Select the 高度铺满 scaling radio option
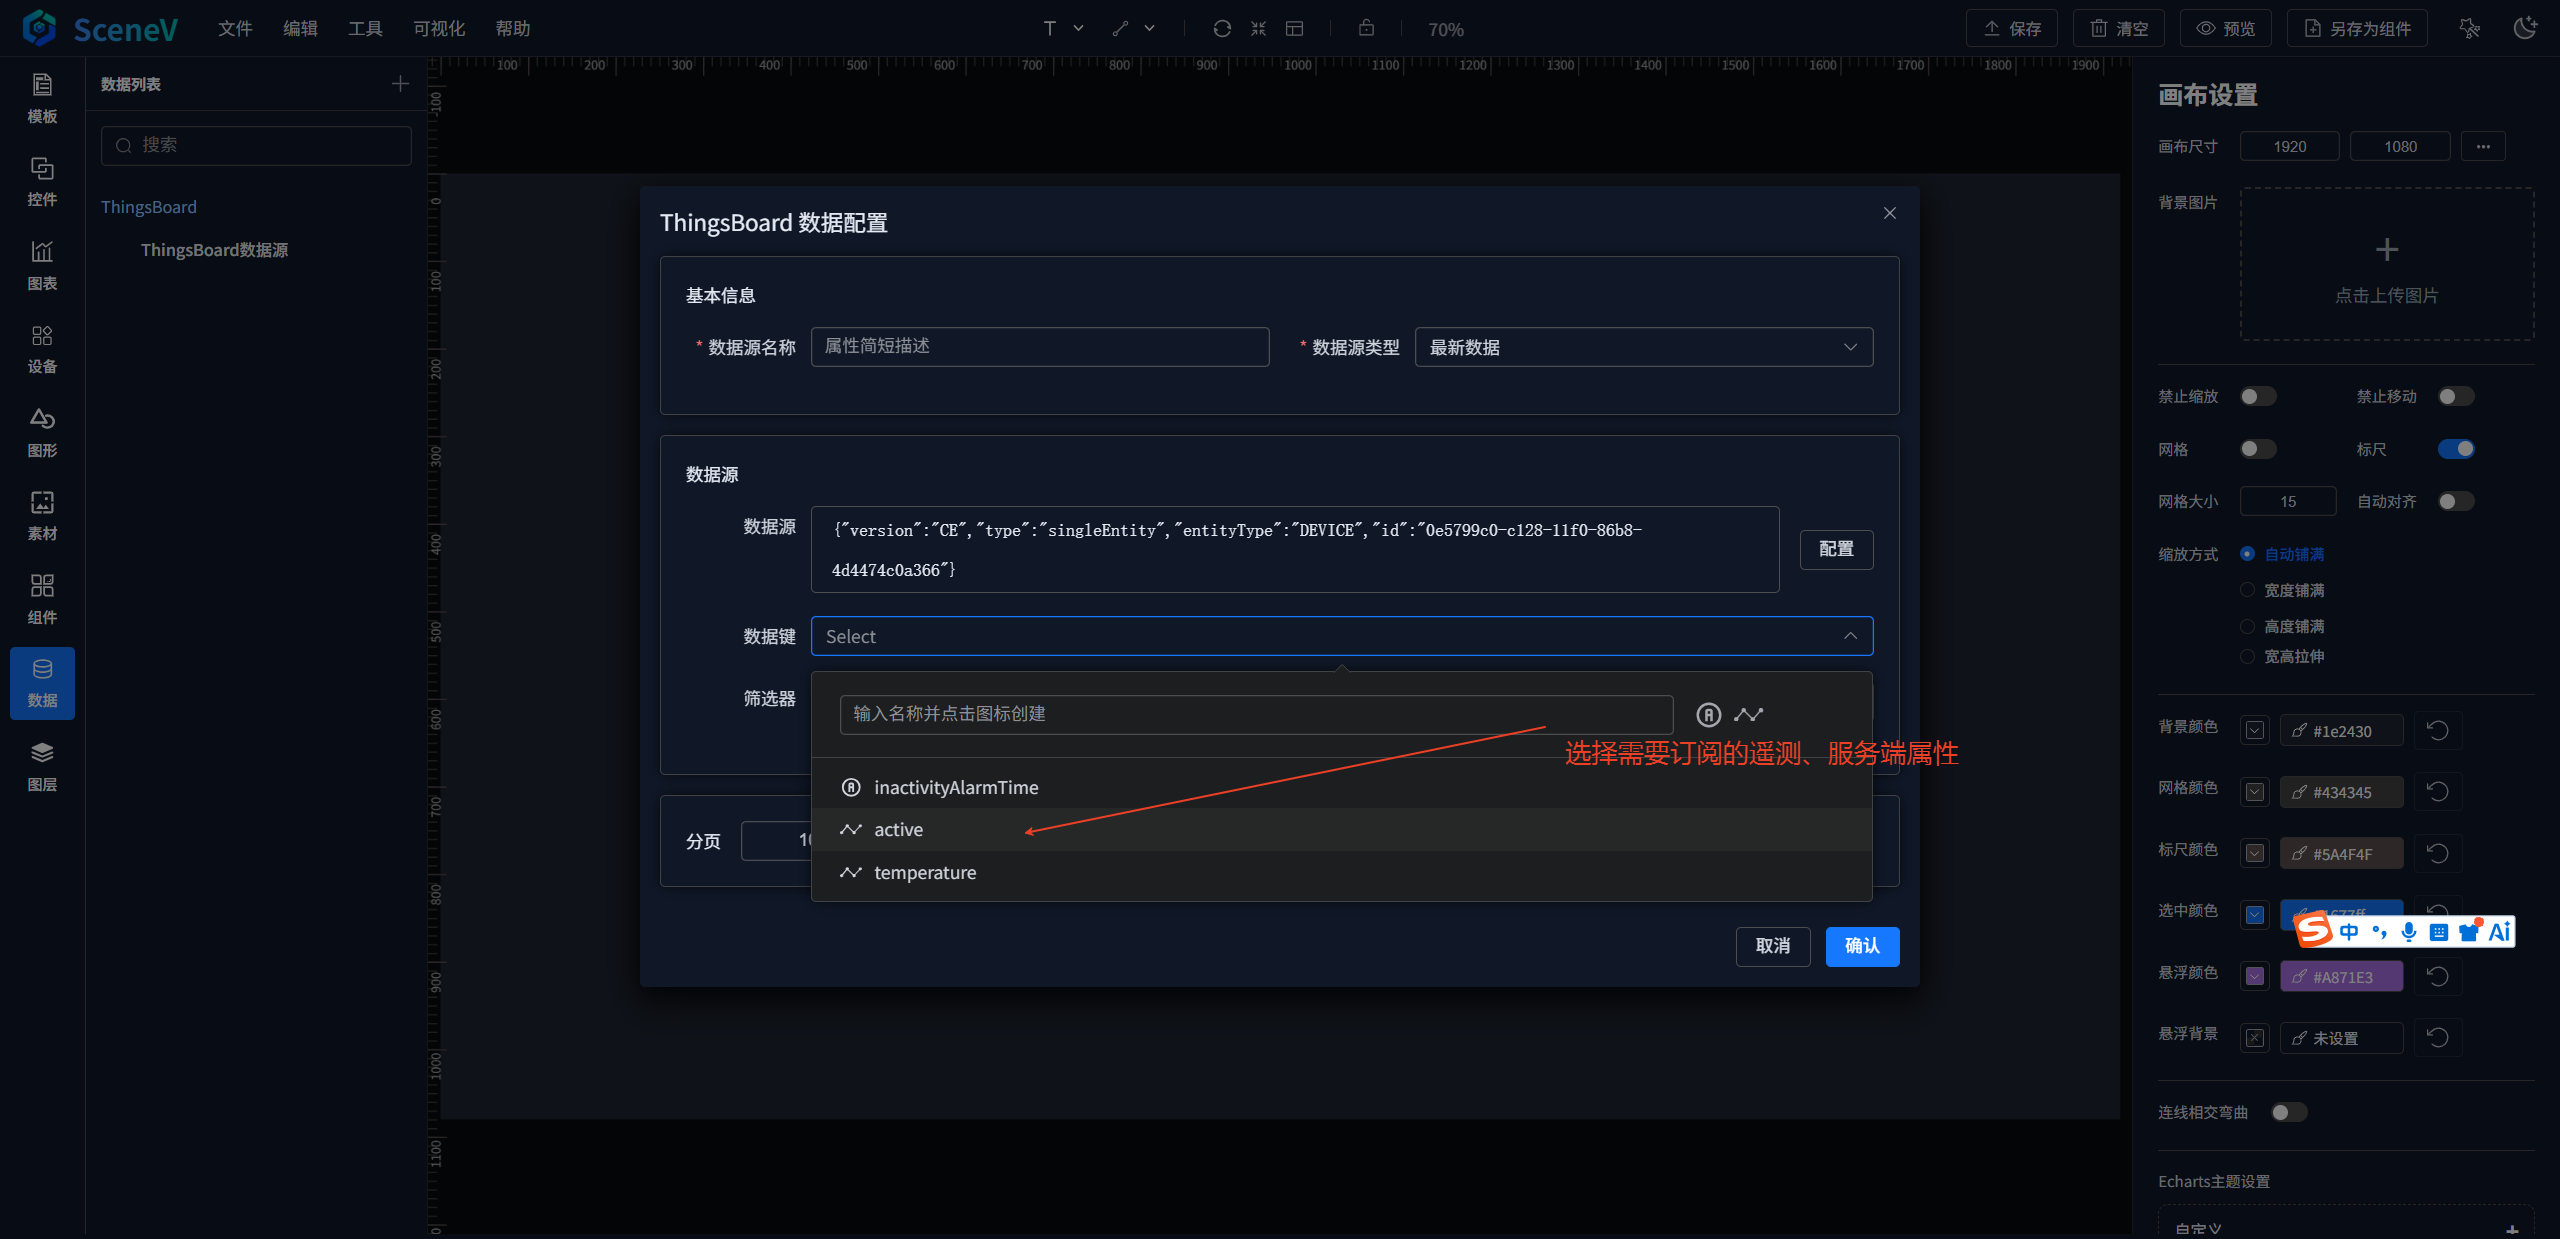Screen dimensions: 2560x1239 [2247, 626]
